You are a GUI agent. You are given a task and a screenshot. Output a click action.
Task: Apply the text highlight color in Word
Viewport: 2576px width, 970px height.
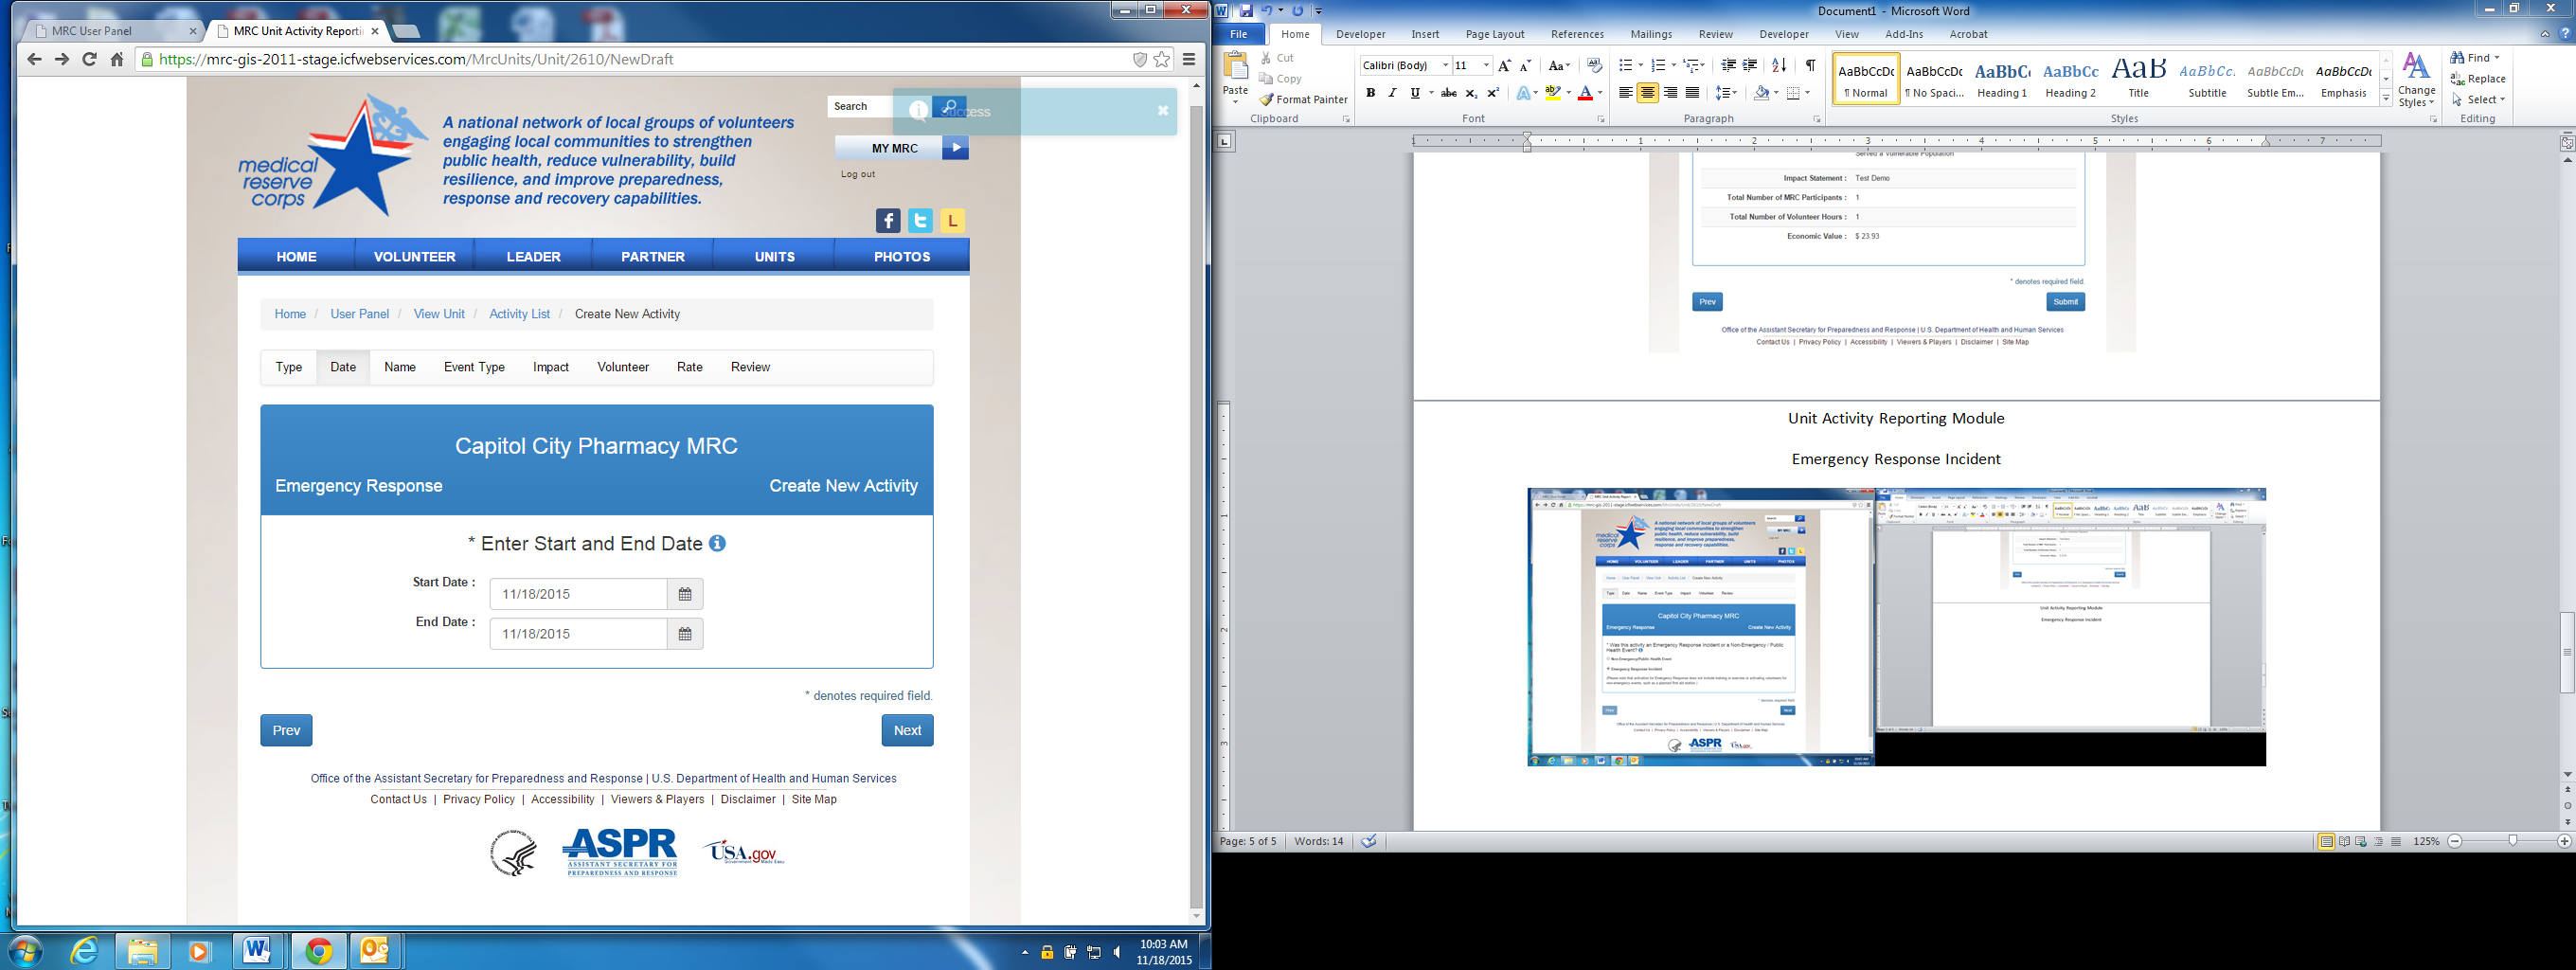(x=1552, y=93)
